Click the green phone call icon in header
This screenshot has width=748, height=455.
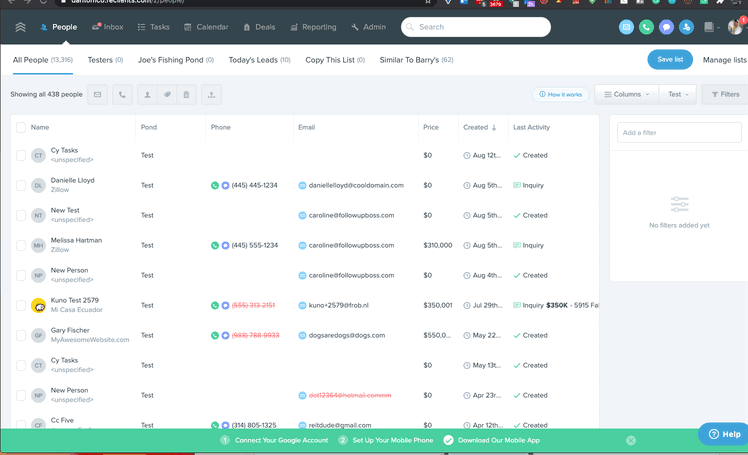(x=646, y=27)
